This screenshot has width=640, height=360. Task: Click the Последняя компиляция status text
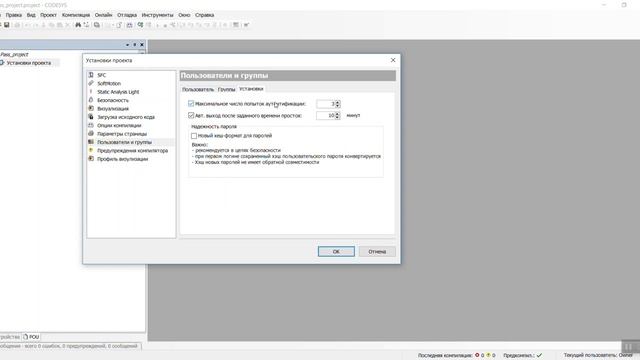pyautogui.click(x=445, y=355)
